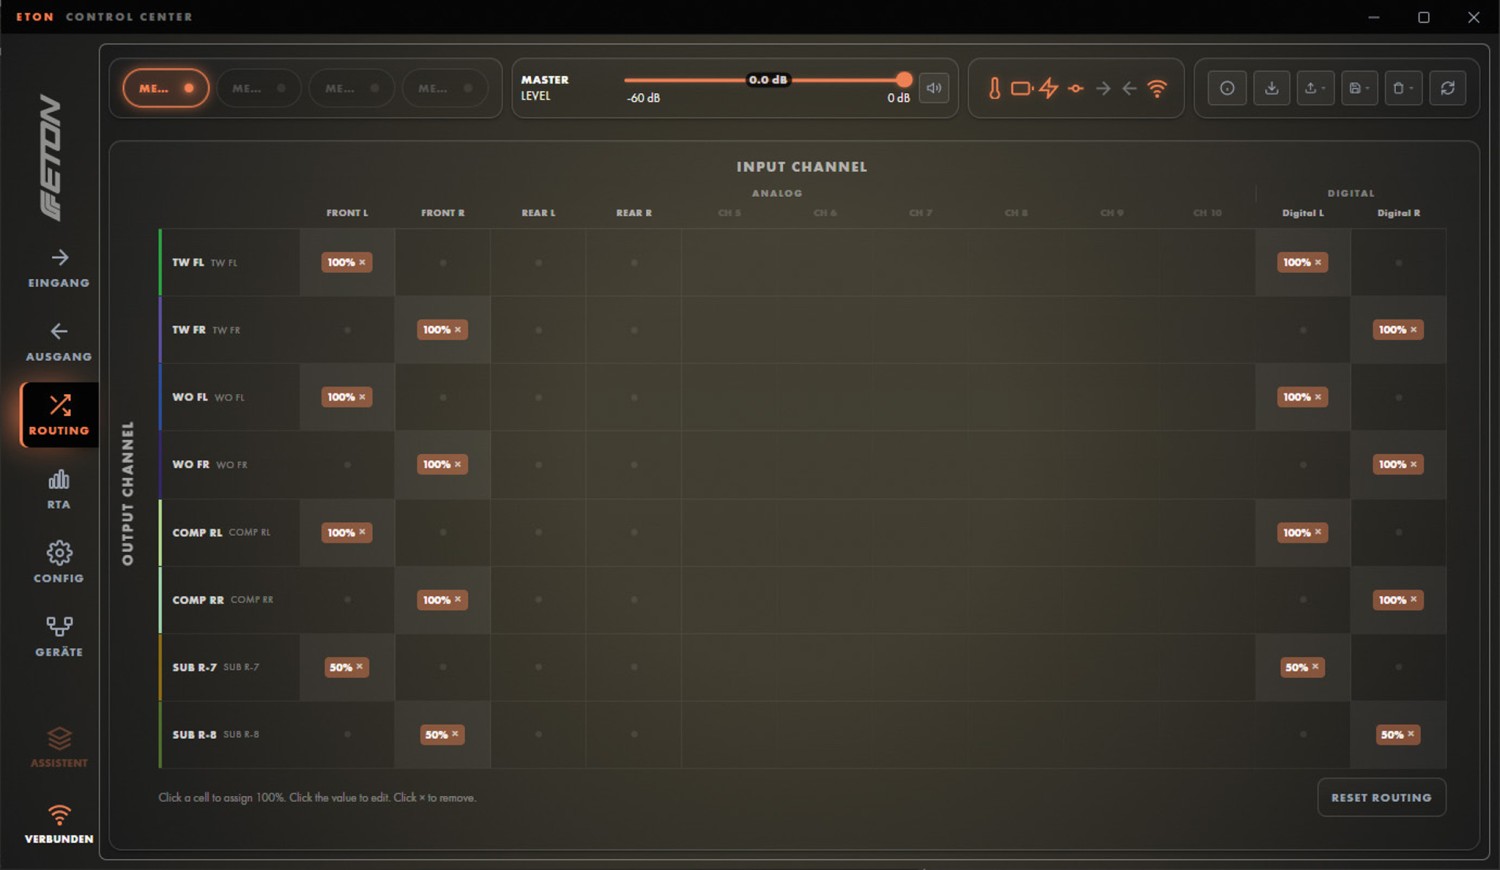The width and height of the screenshot is (1500, 870).
Task: Click the battery status icon
Action: [1021, 88]
